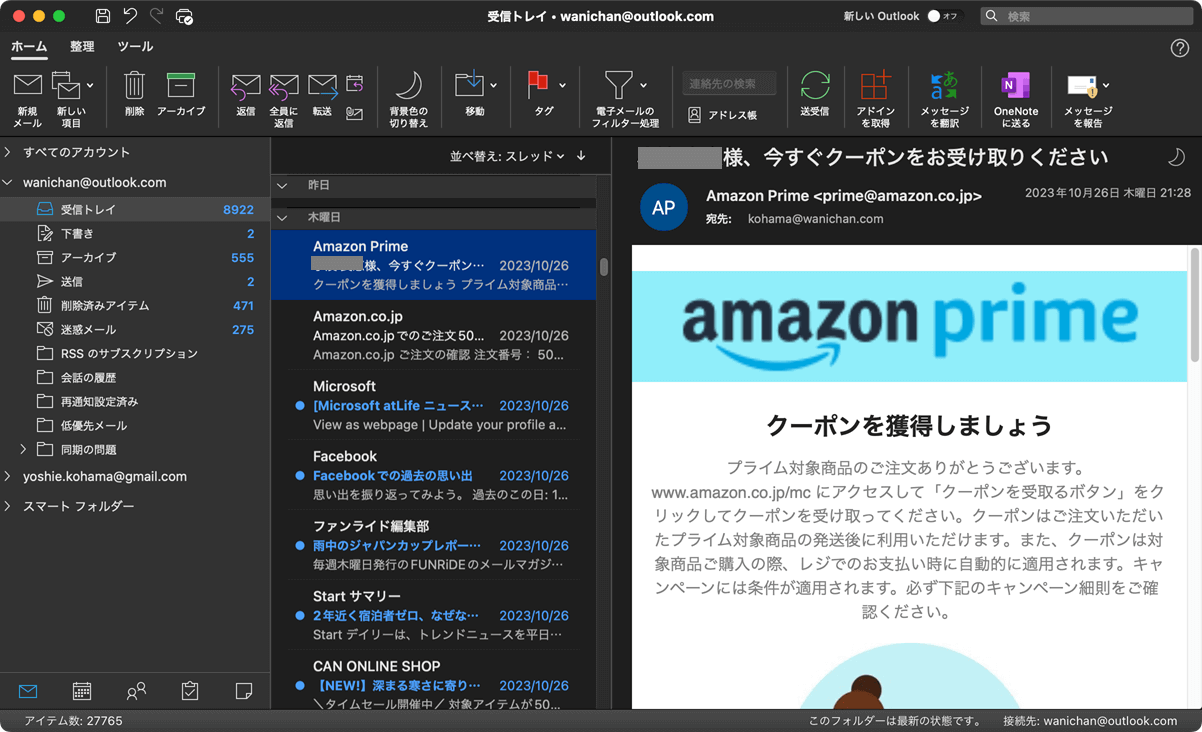
Task: Collapse the wanichan@outlook.com account
Action: [x=8, y=183]
